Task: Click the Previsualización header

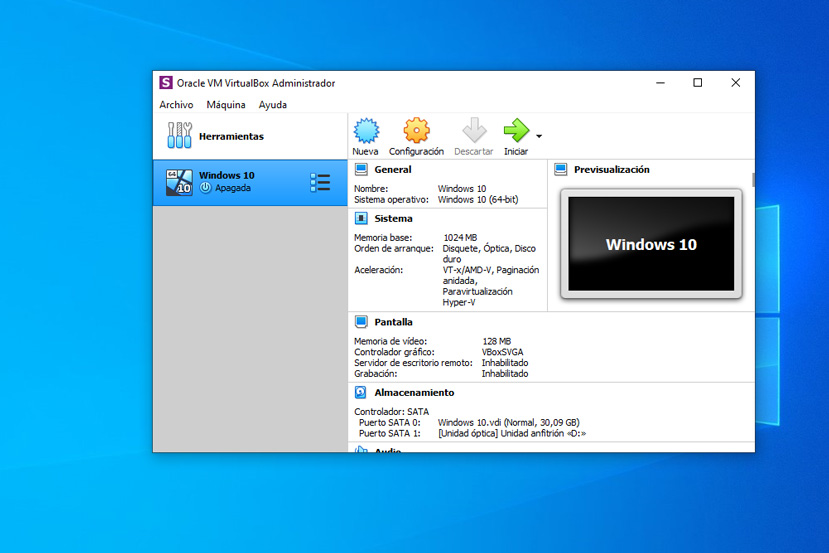Action: coord(611,170)
